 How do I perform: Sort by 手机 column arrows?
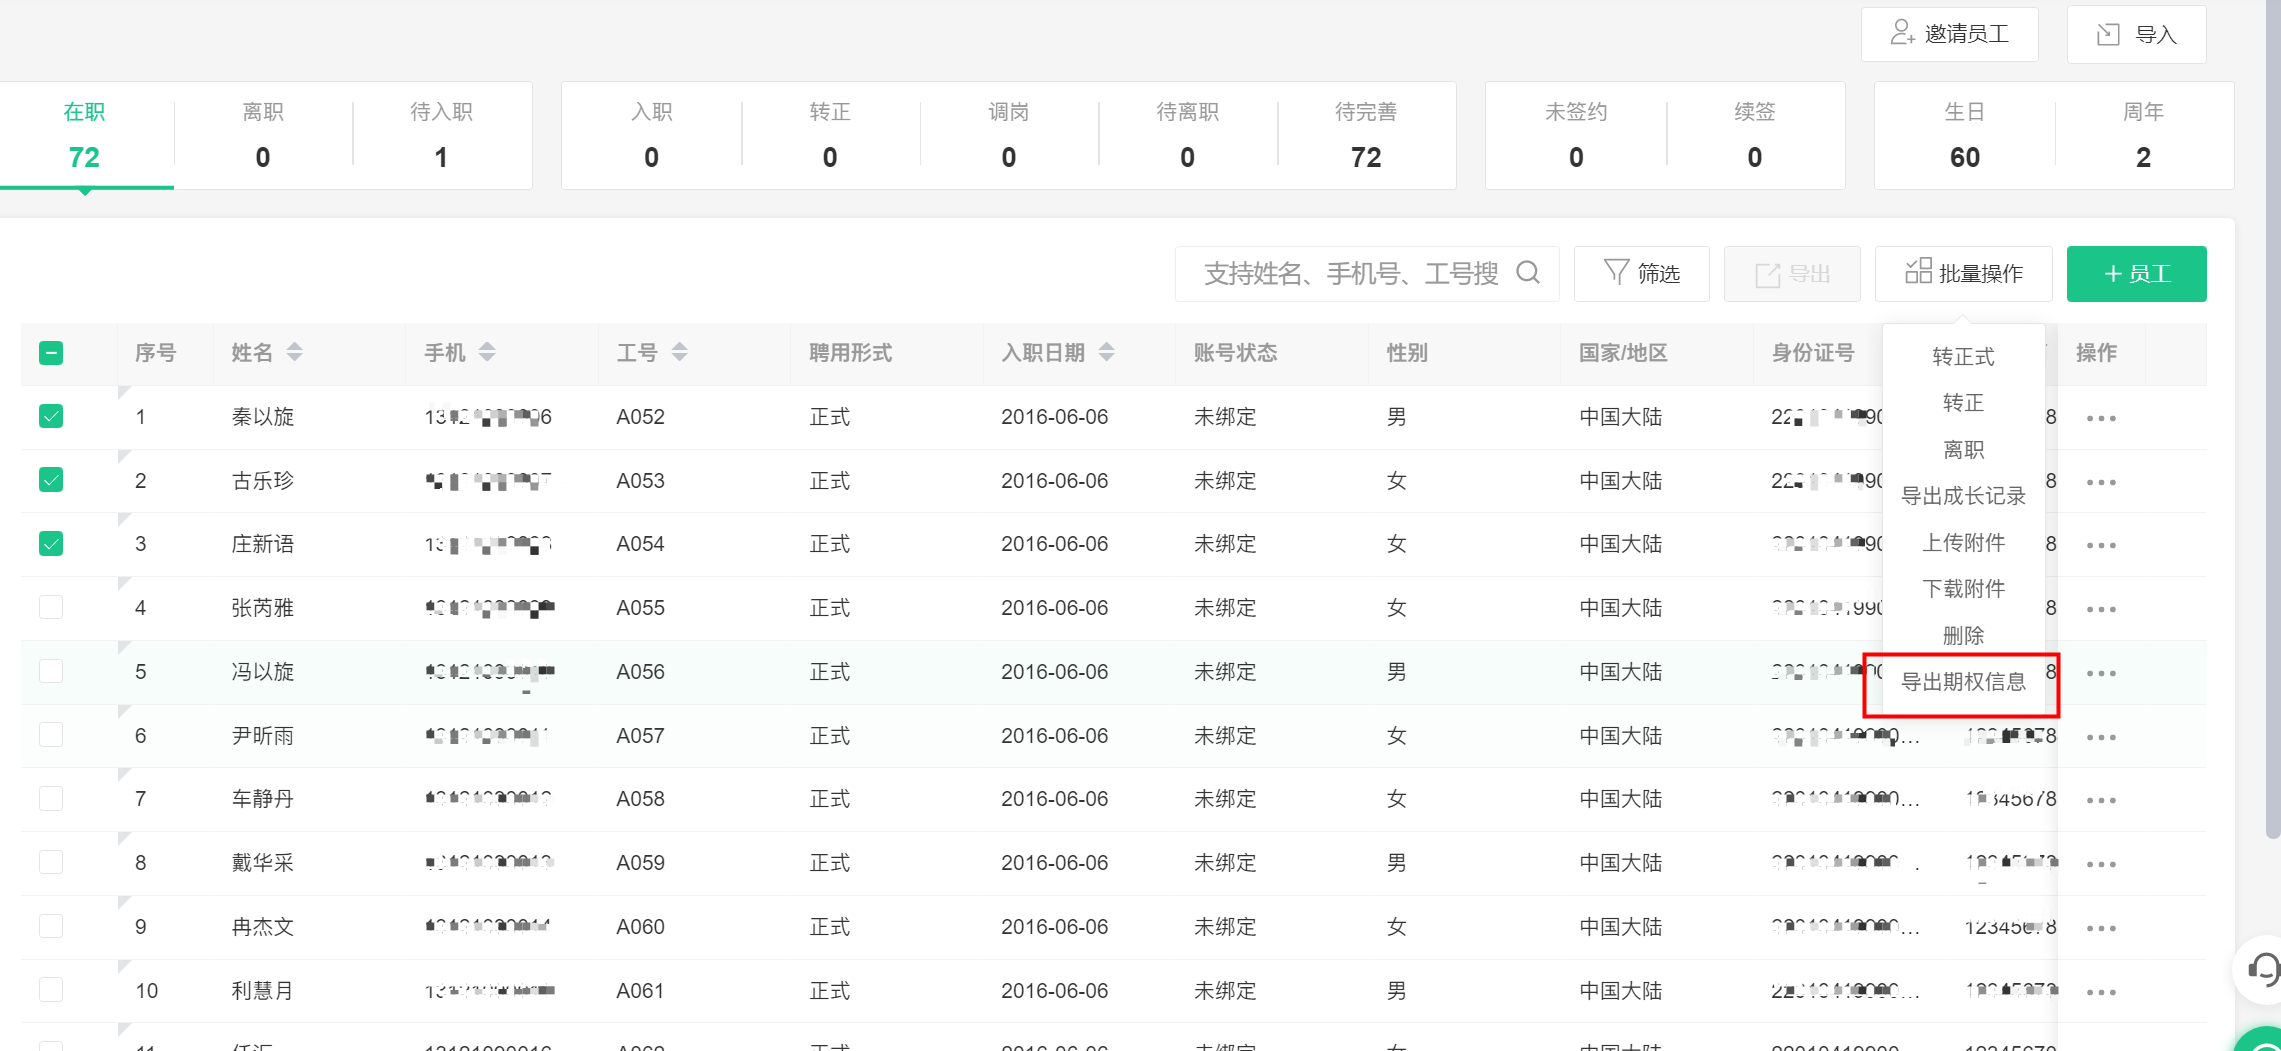(x=487, y=352)
